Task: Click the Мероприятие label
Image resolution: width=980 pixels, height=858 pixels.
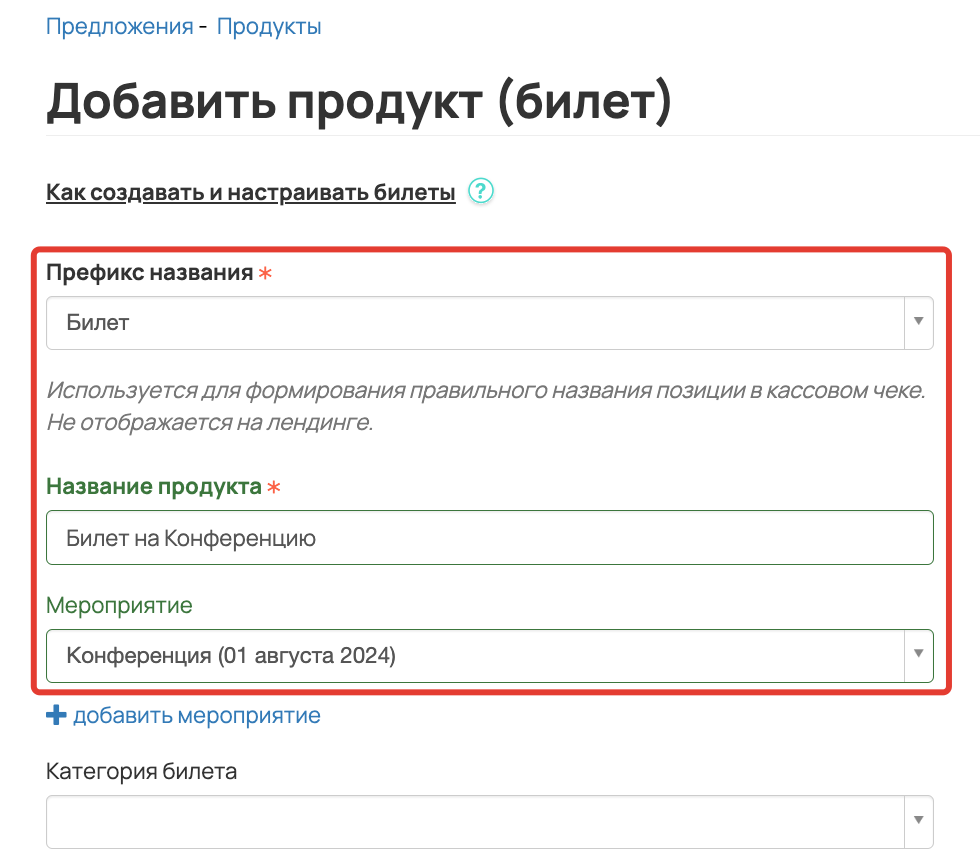Action: (x=119, y=606)
